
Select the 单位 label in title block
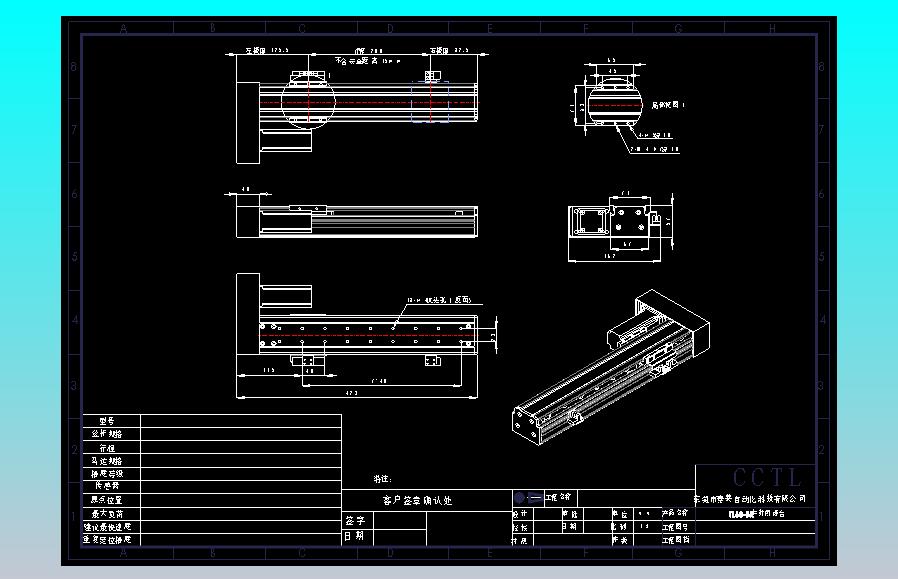coord(620,514)
